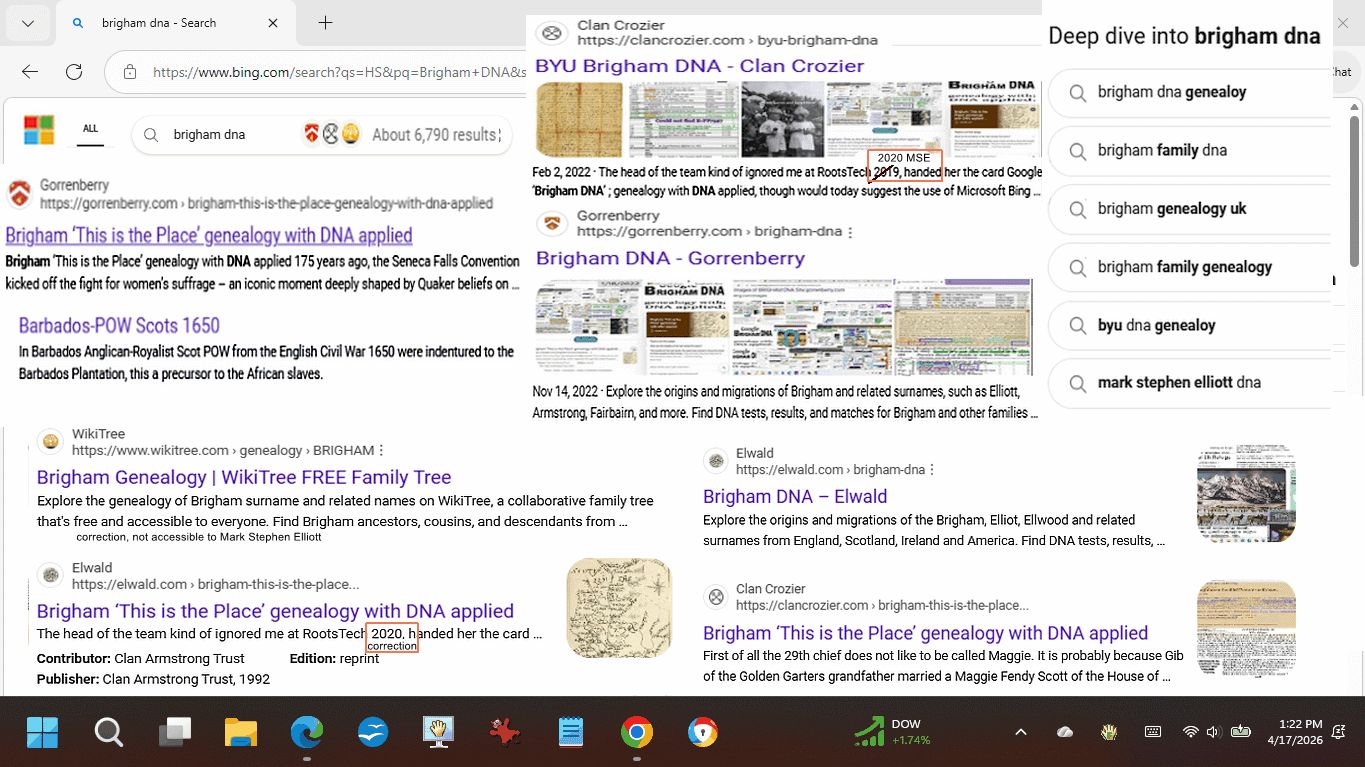Go back using the browser back arrow
This screenshot has height=767, width=1365.
[x=29, y=72]
